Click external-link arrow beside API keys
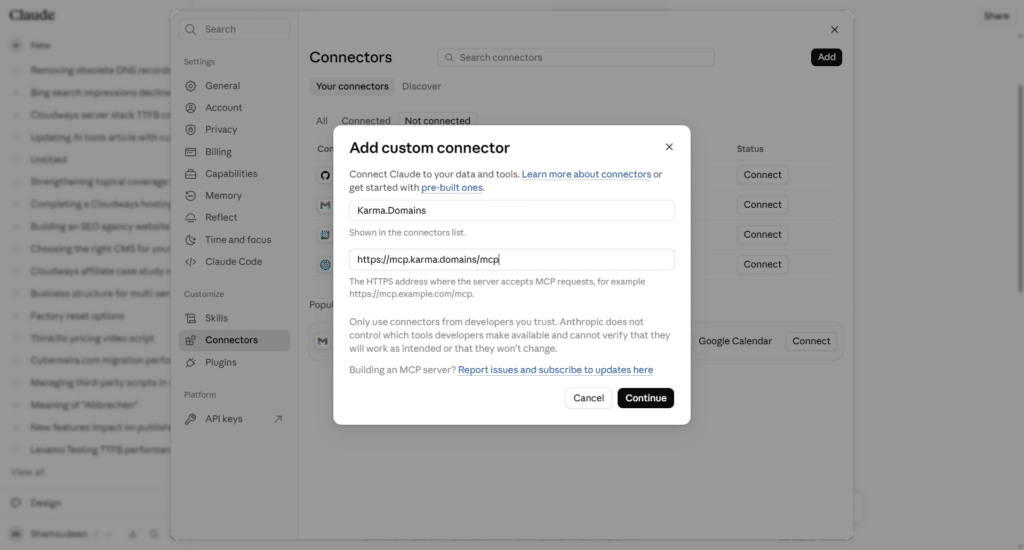The width and height of the screenshot is (1024, 550). pos(278,419)
